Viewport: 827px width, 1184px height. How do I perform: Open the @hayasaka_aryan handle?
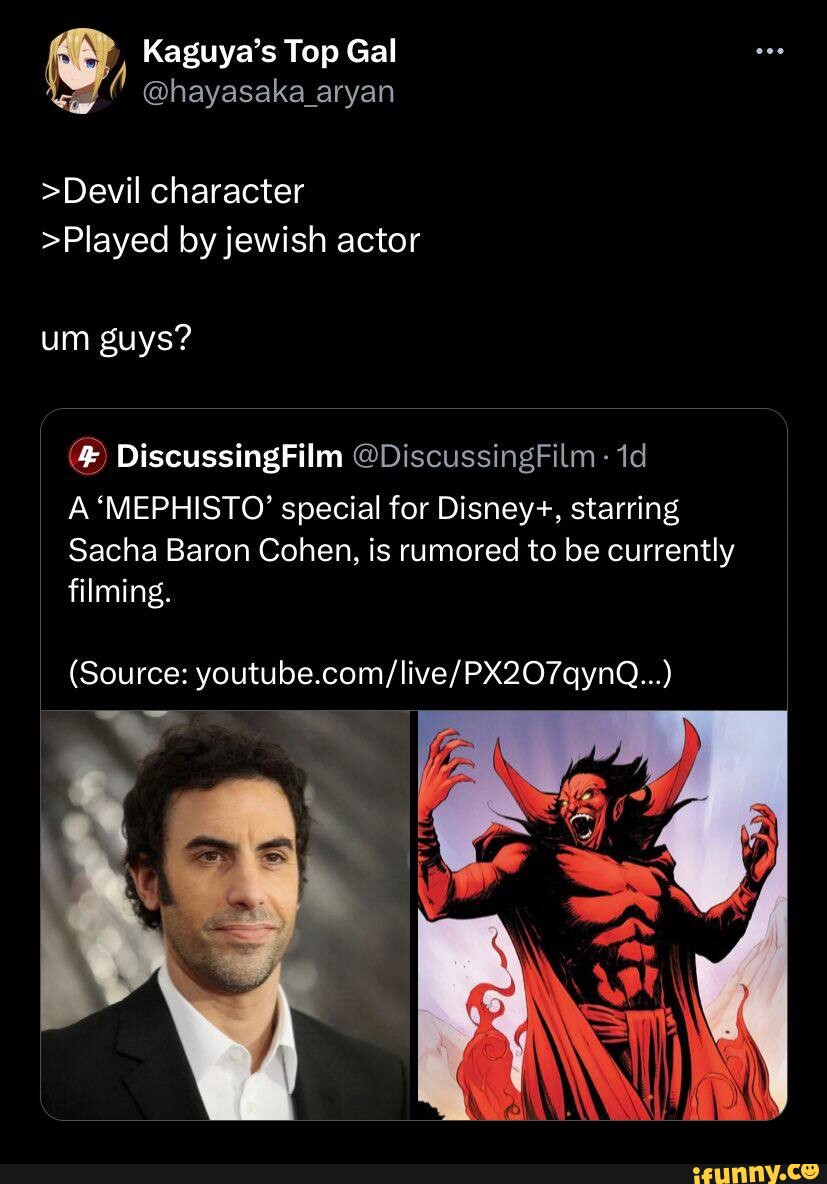click(x=268, y=92)
